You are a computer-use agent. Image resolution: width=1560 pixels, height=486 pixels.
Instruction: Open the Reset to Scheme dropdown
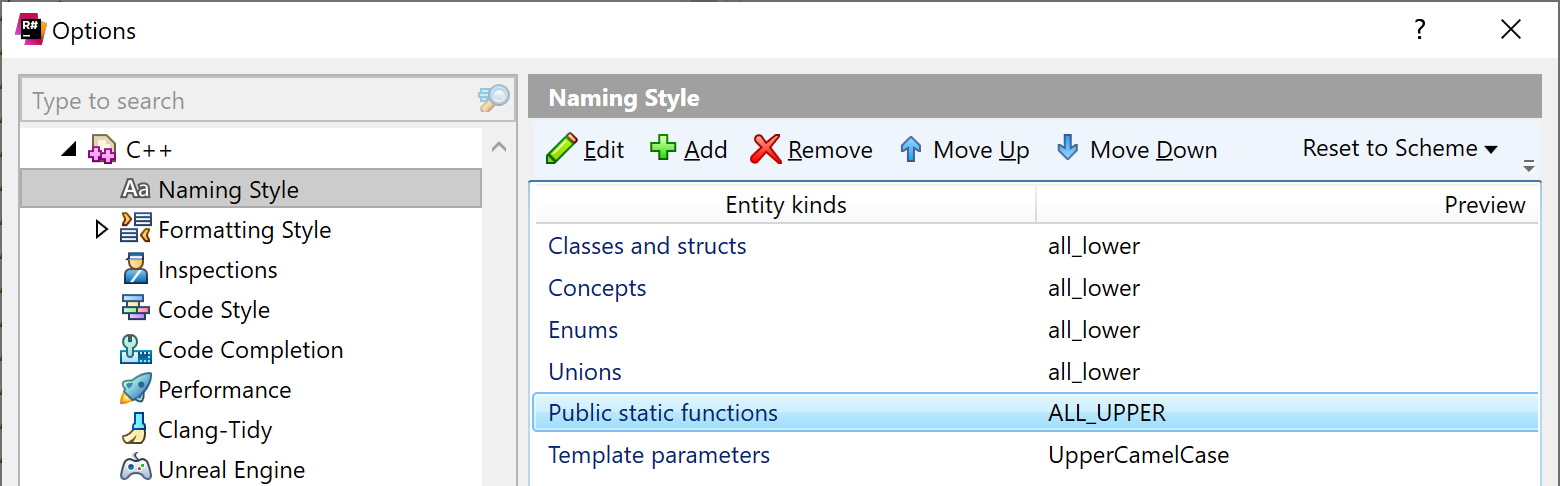[1399, 149]
